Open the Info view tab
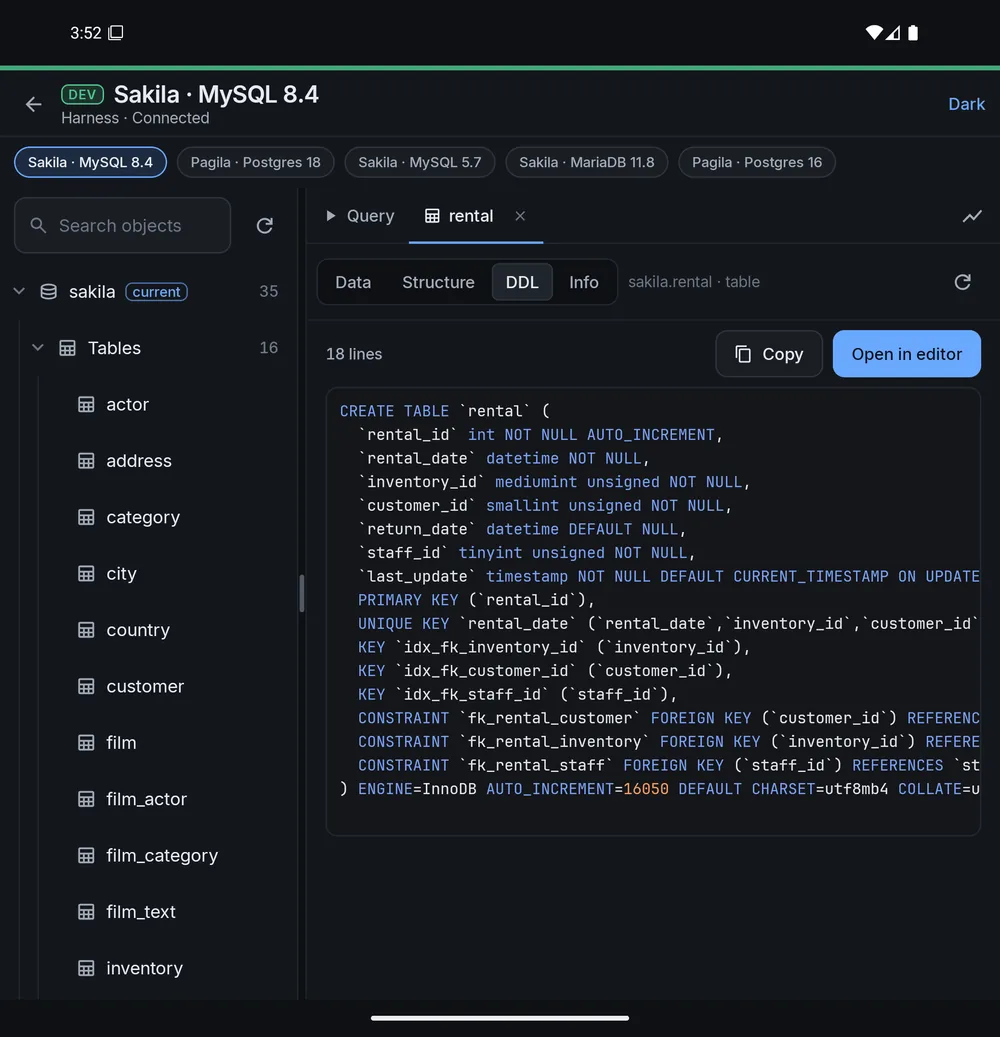Viewport: 1000px width, 1037px height. pyautogui.click(x=583, y=282)
